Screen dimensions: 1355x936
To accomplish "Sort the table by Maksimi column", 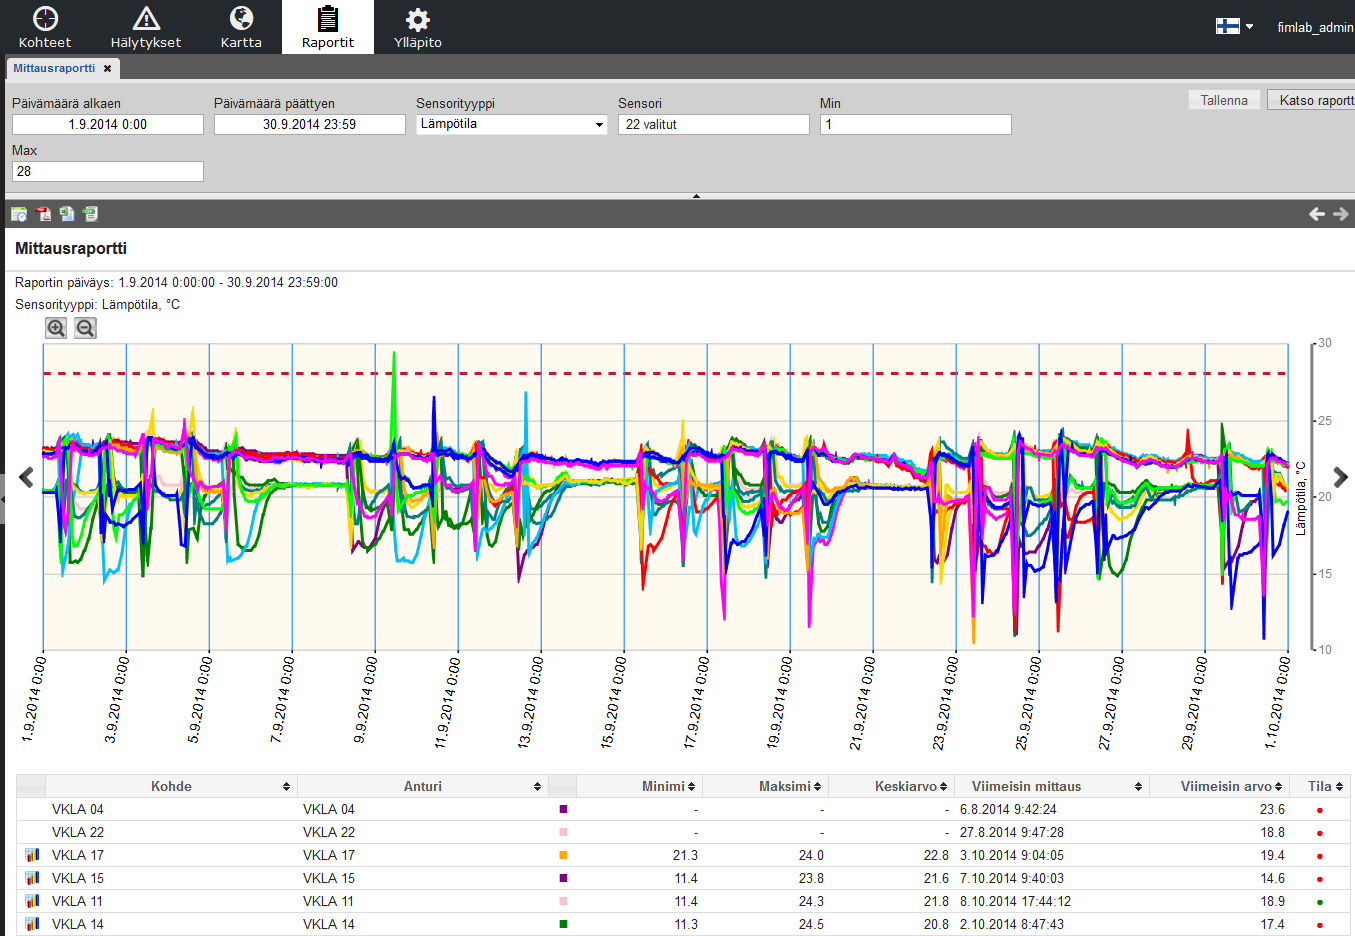I will tap(765, 786).
